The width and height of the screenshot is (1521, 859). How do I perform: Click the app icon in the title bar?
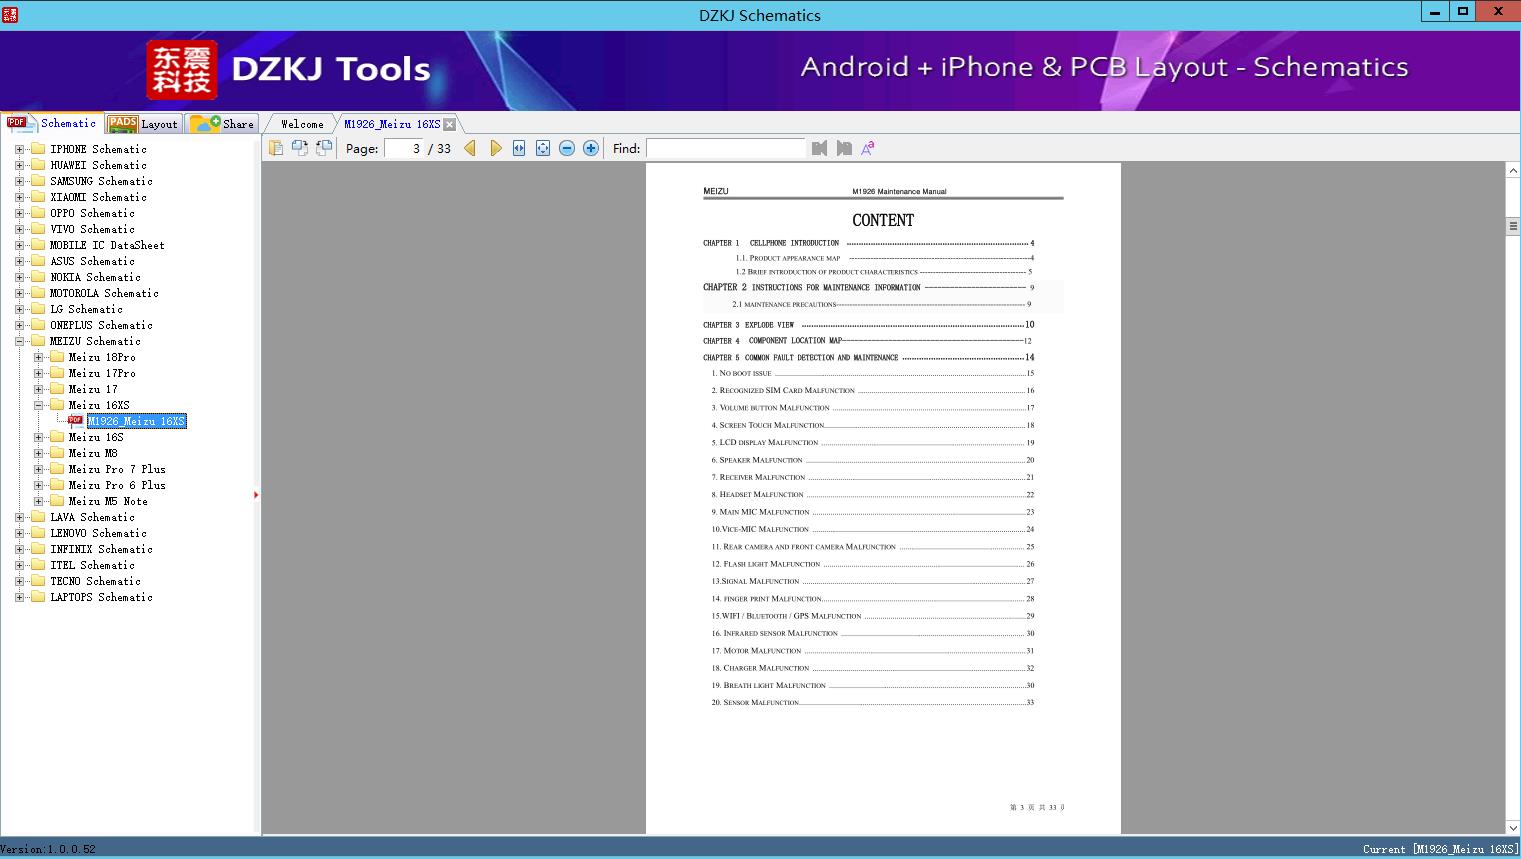(x=9, y=14)
